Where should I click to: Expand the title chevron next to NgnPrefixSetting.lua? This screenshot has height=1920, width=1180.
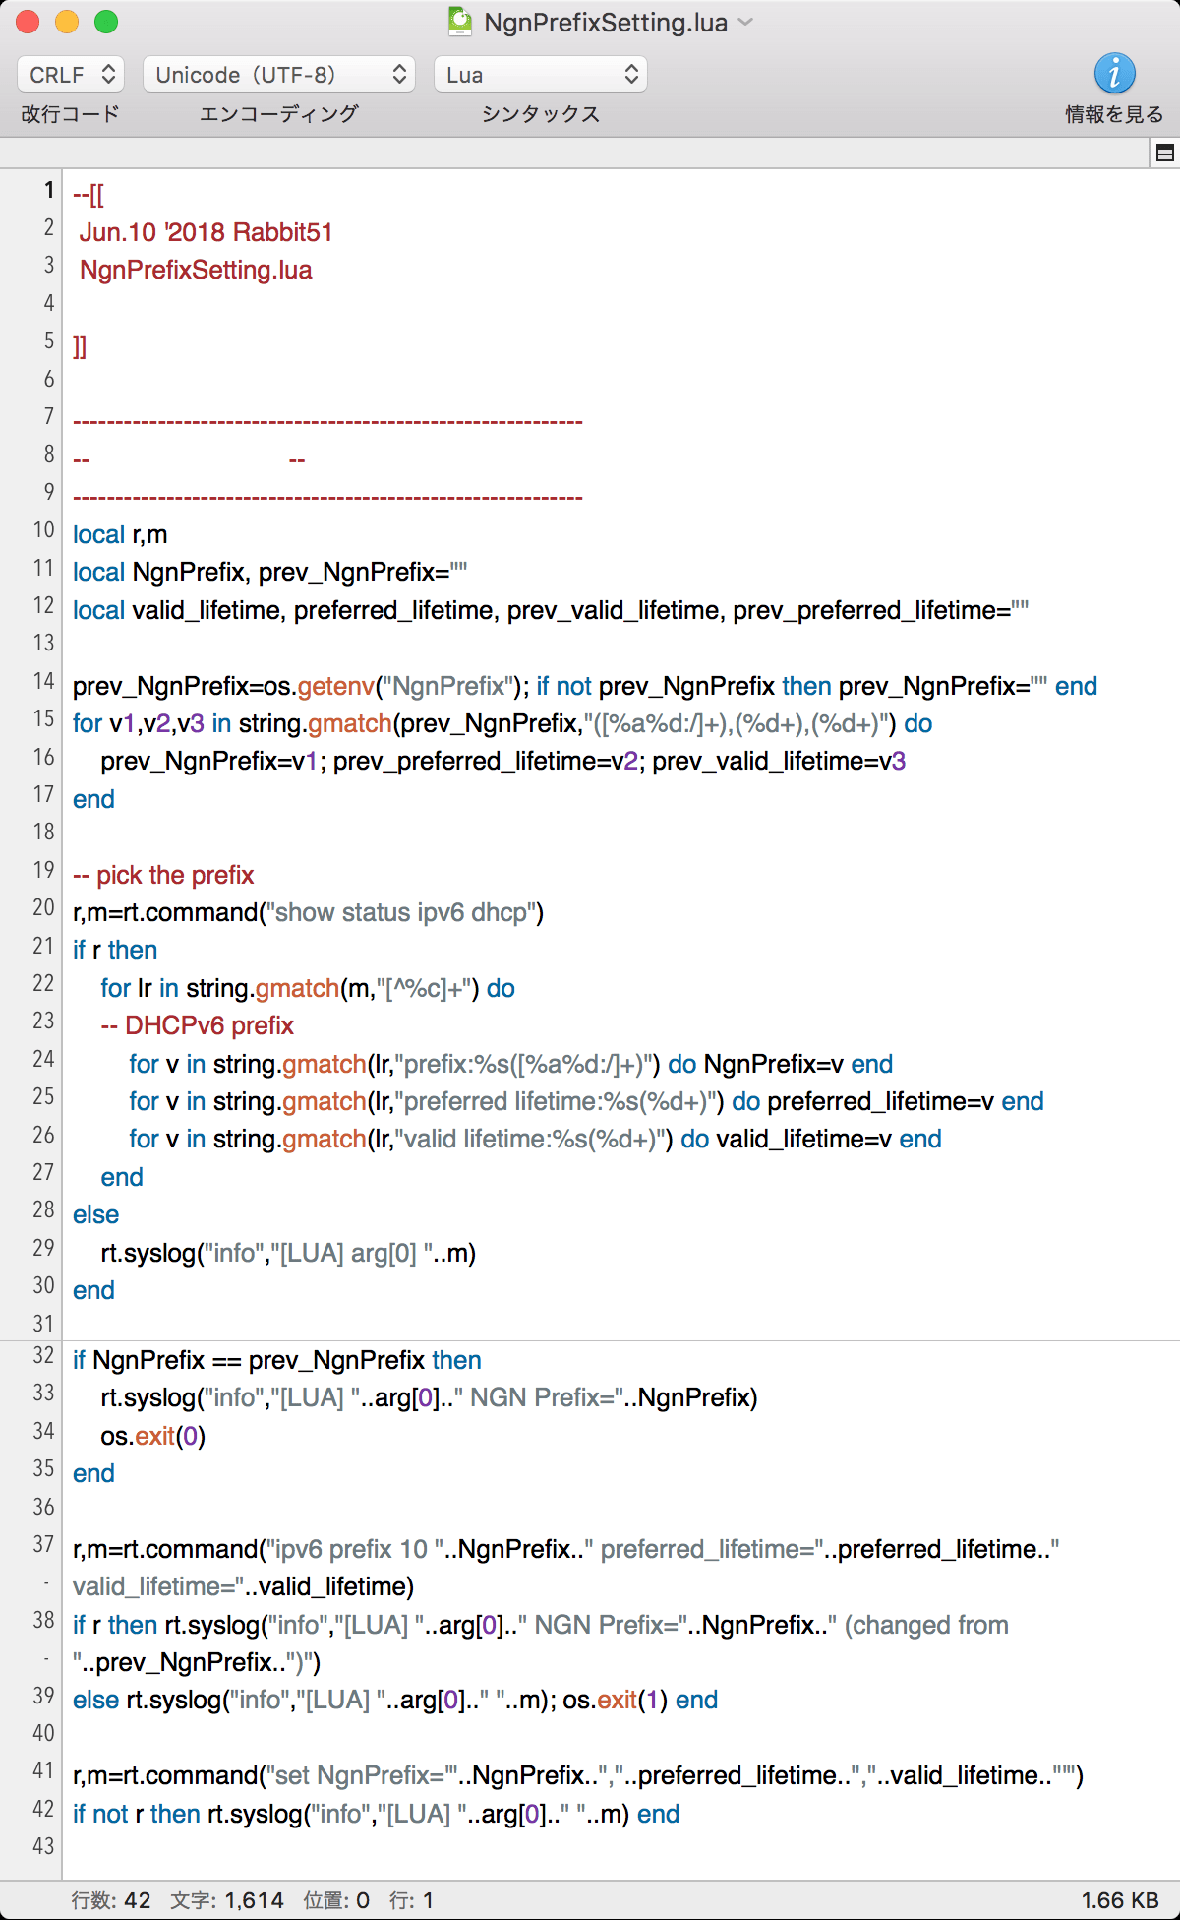pyautogui.click(x=745, y=22)
